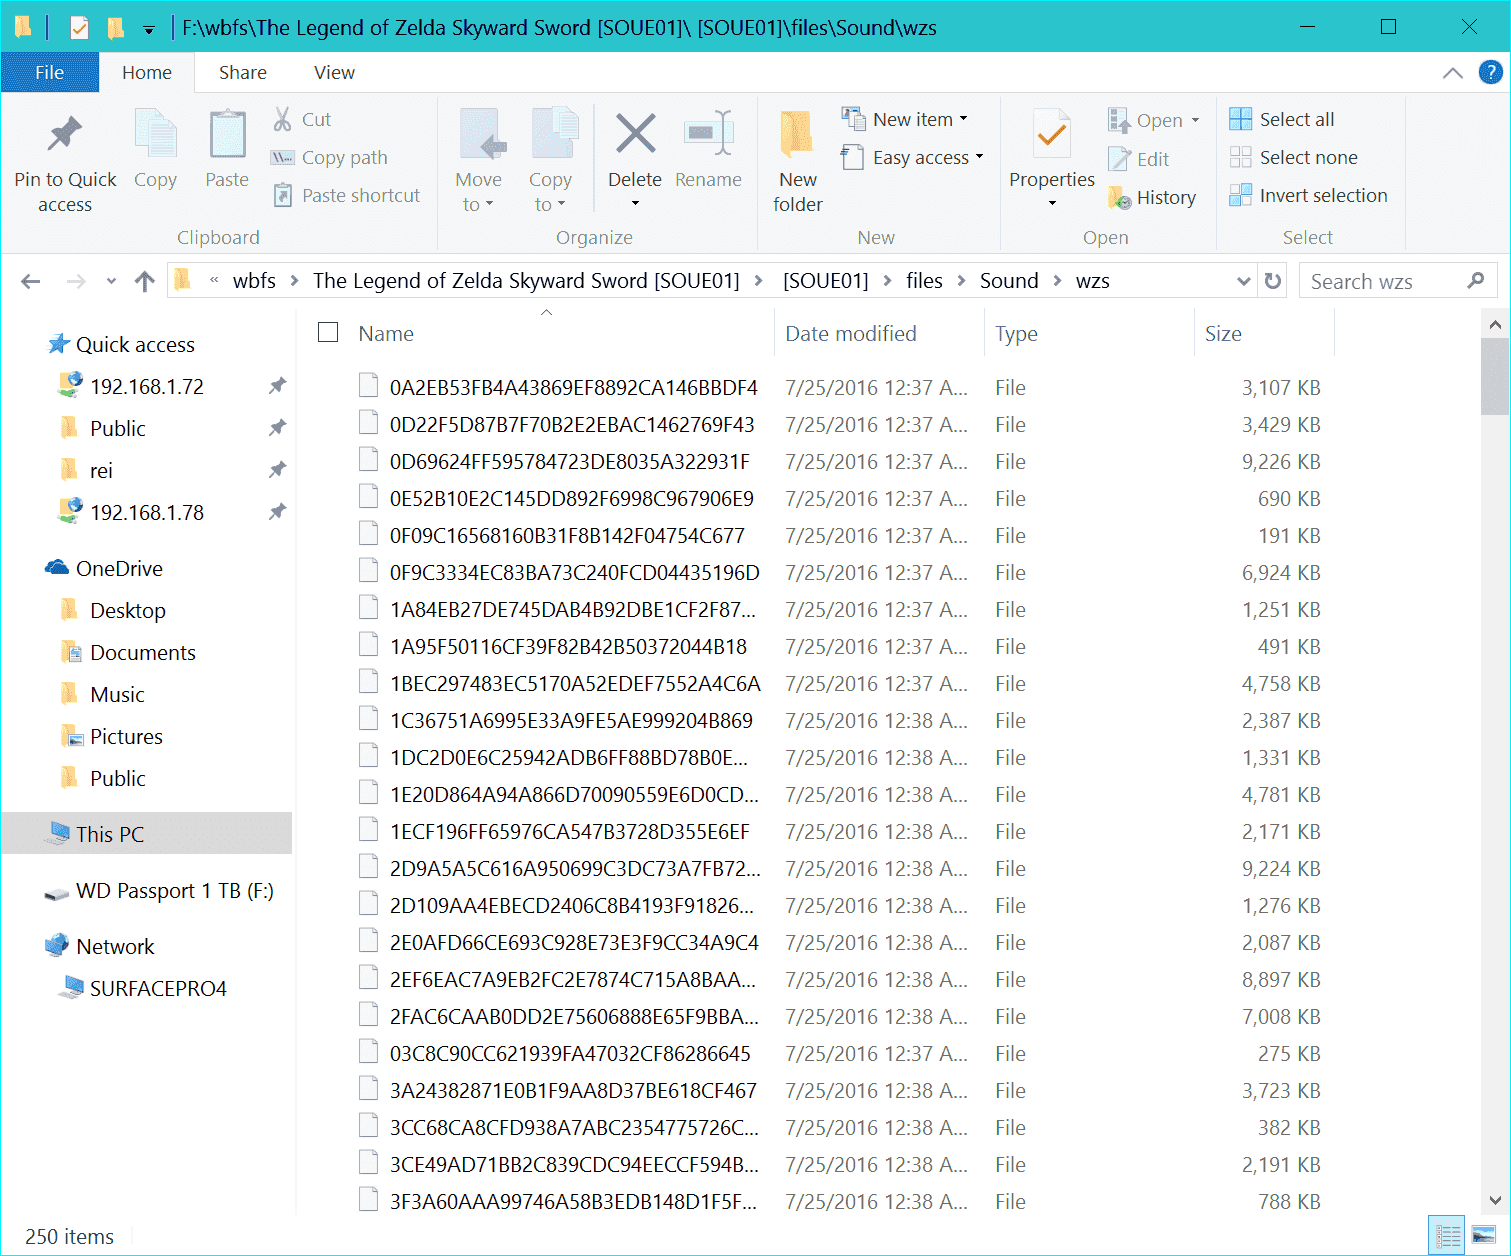Open the Delete dropdown
The image size is (1511, 1256).
(x=635, y=204)
